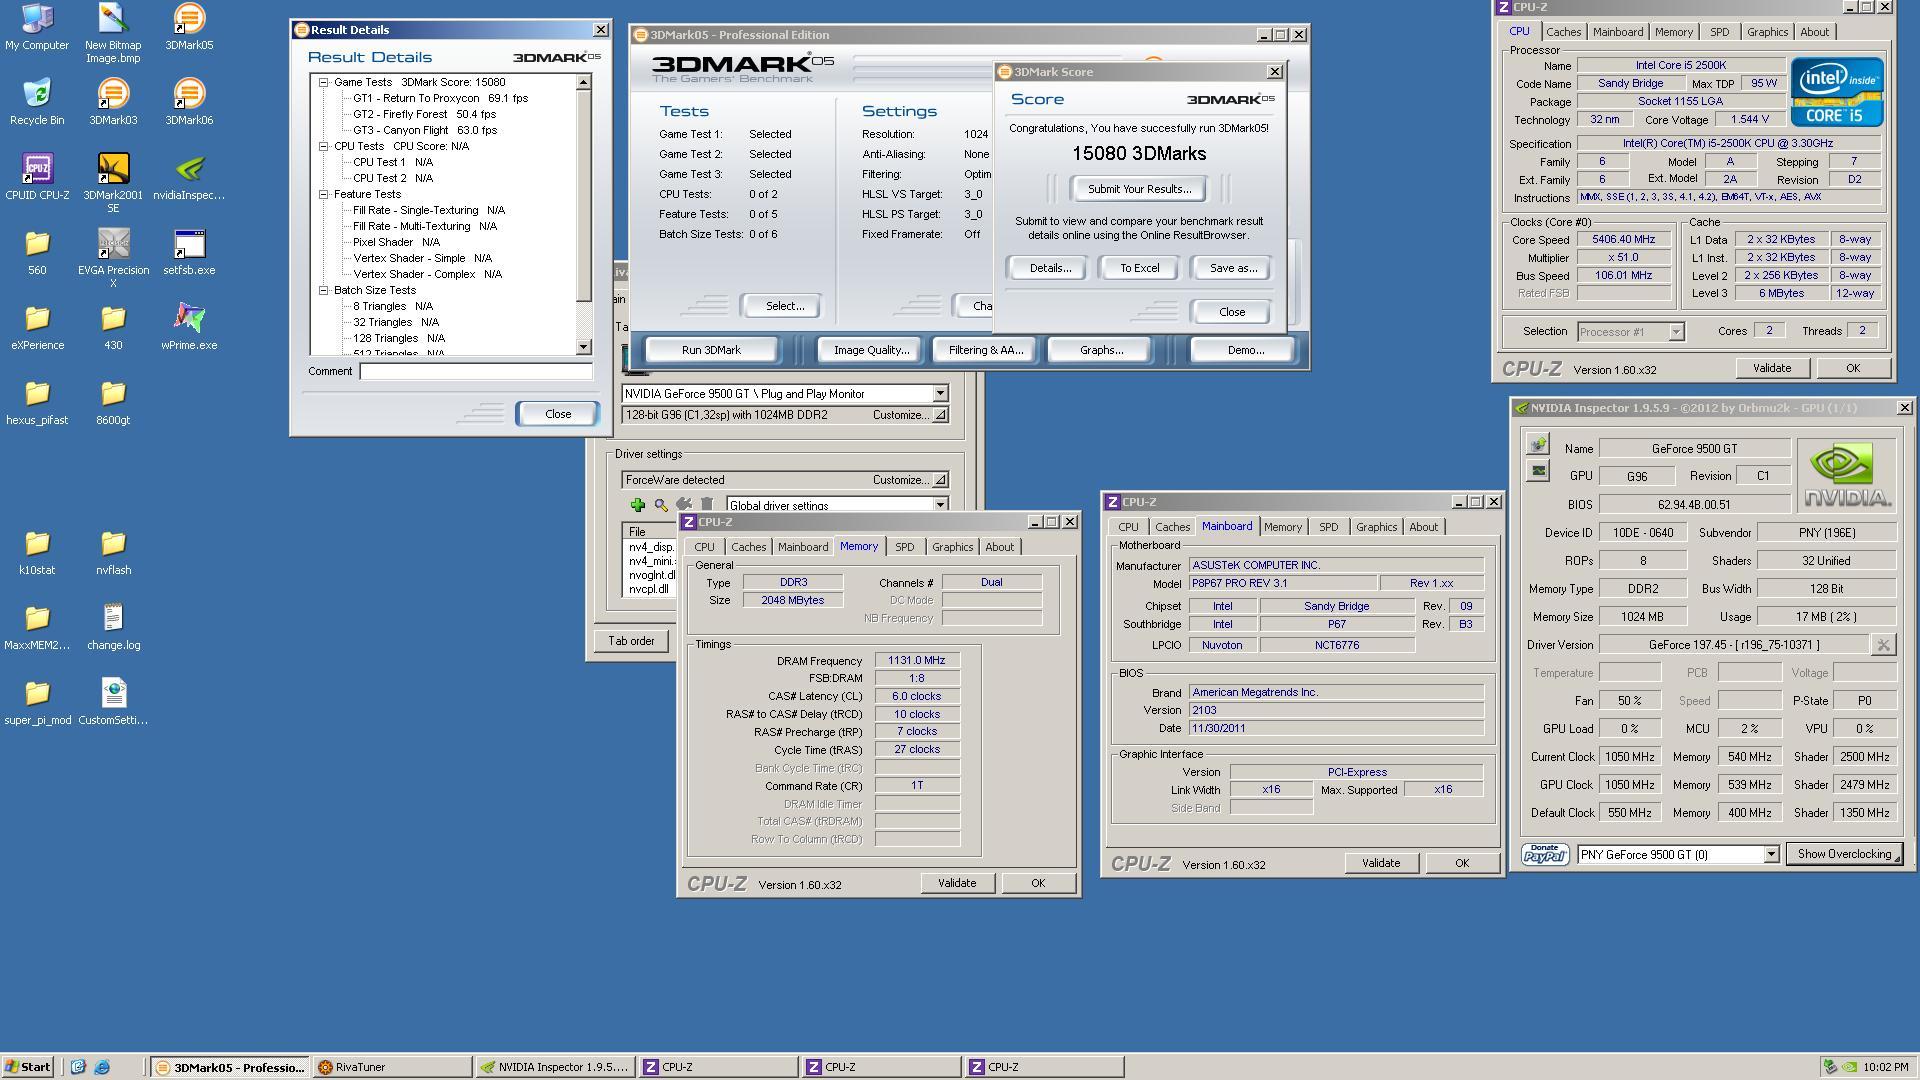Open the Recycle Bin icon
Screen dimensions: 1920x1080
(37, 102)
